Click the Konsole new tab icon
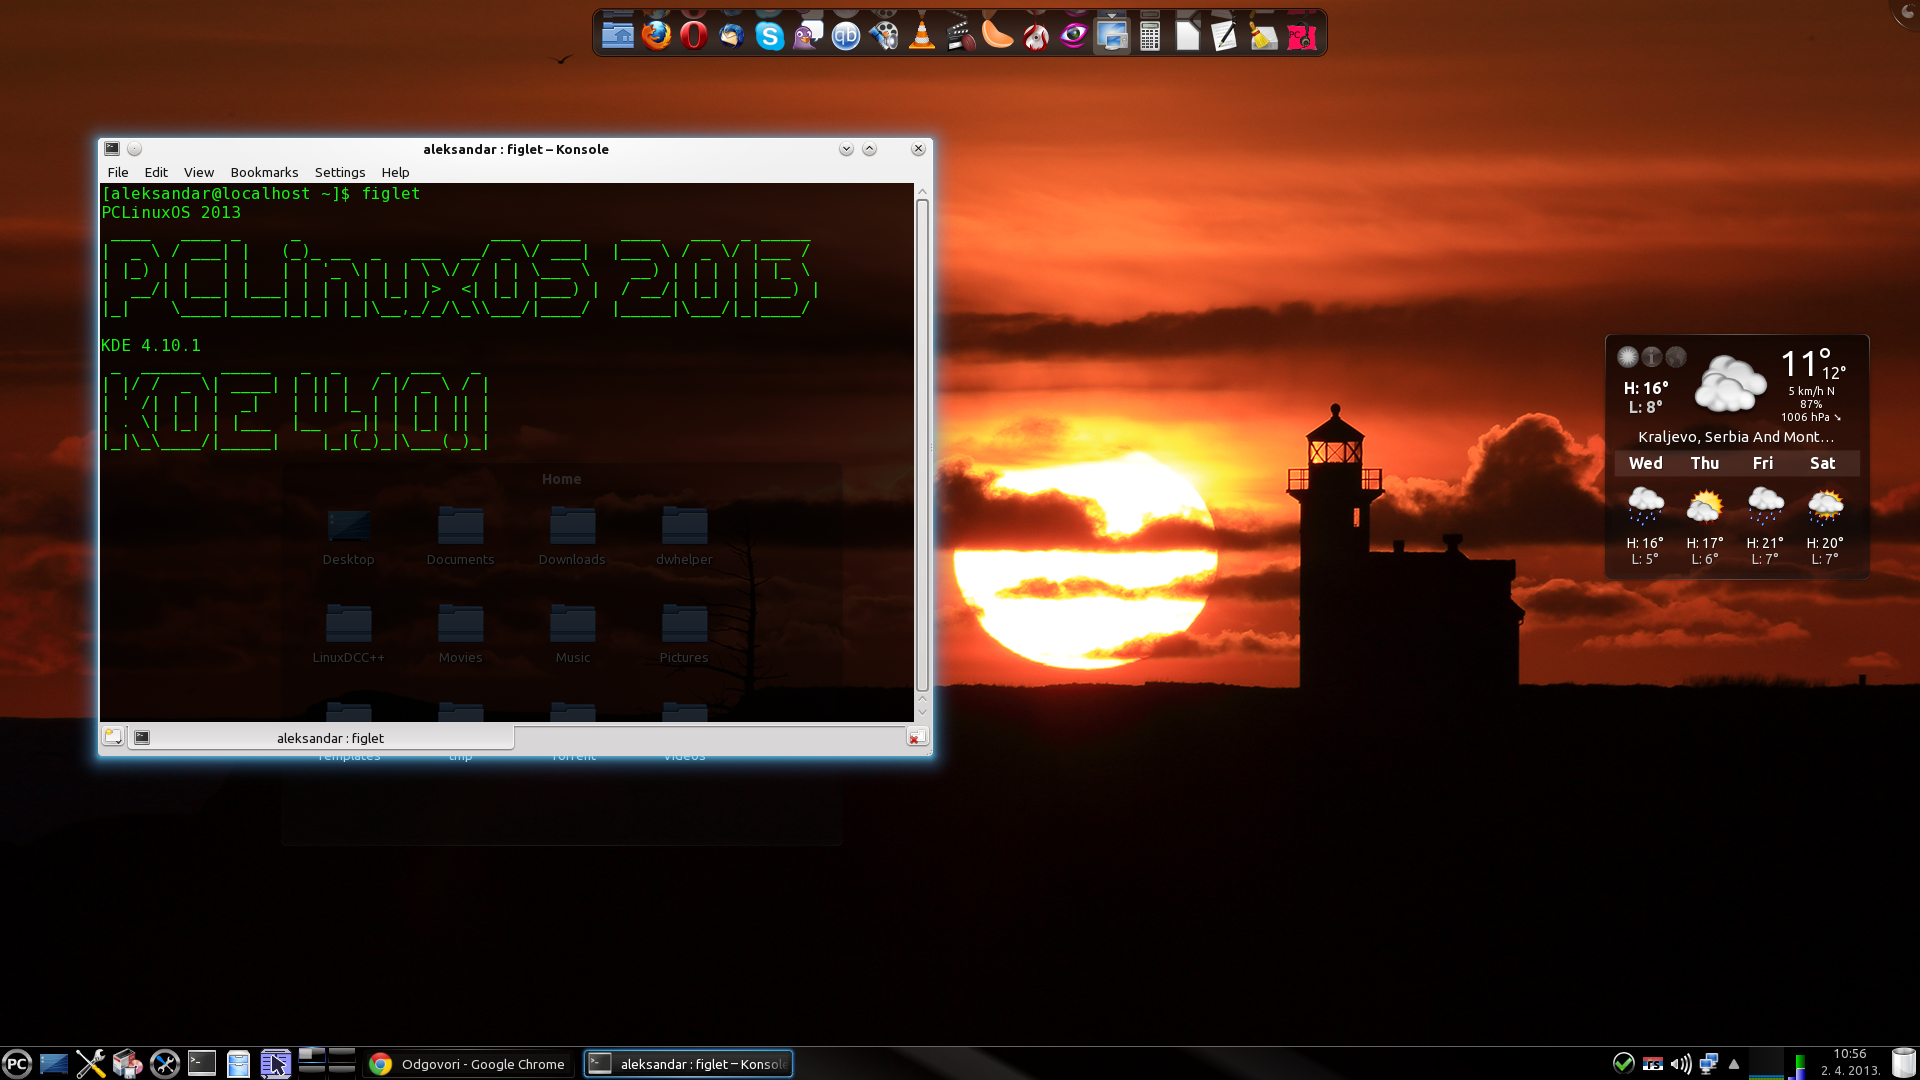This screenshot has width=1920, height=1080. point(113,737)
